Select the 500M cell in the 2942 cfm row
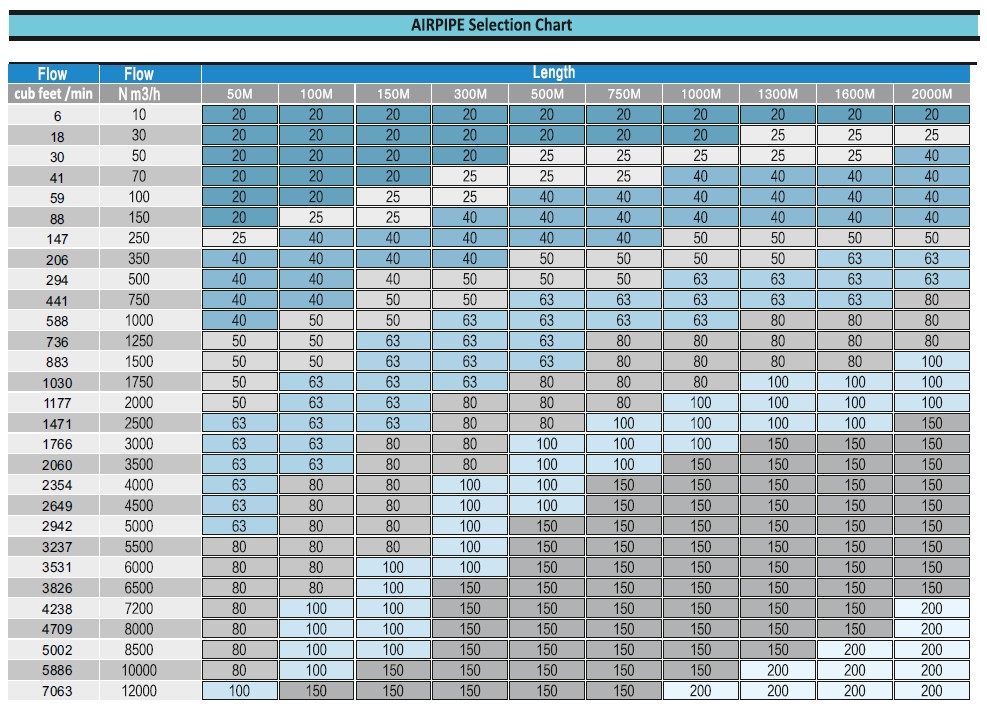987x707 pixels. 547,526
